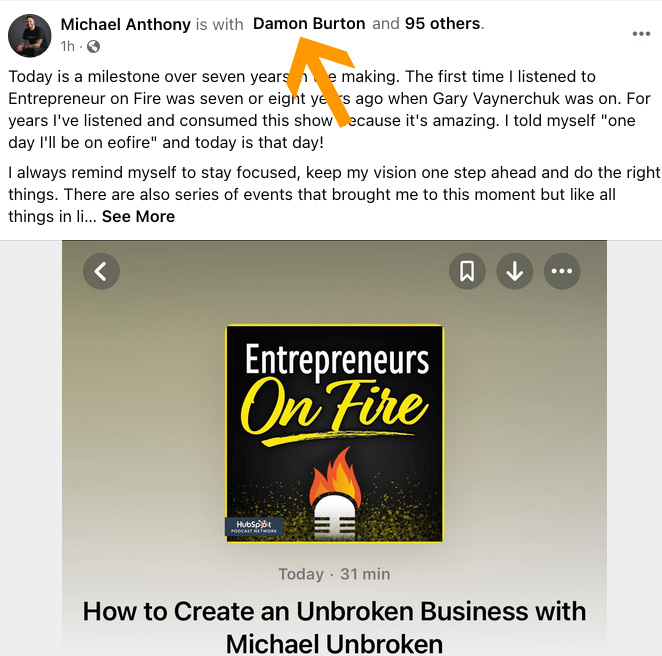Click the 1h post timestamp
This screenshot has height=656, width=662.
click(68, 46)
